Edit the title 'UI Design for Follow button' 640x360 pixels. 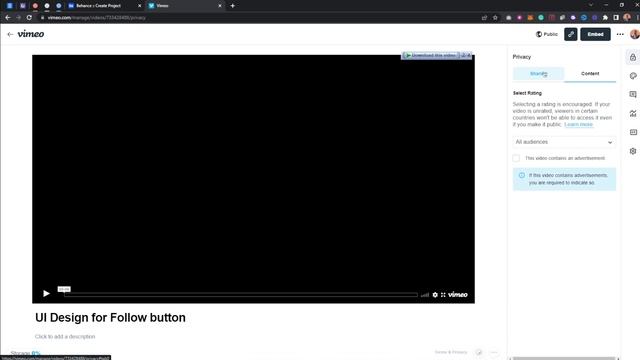(x=110, y=318)
